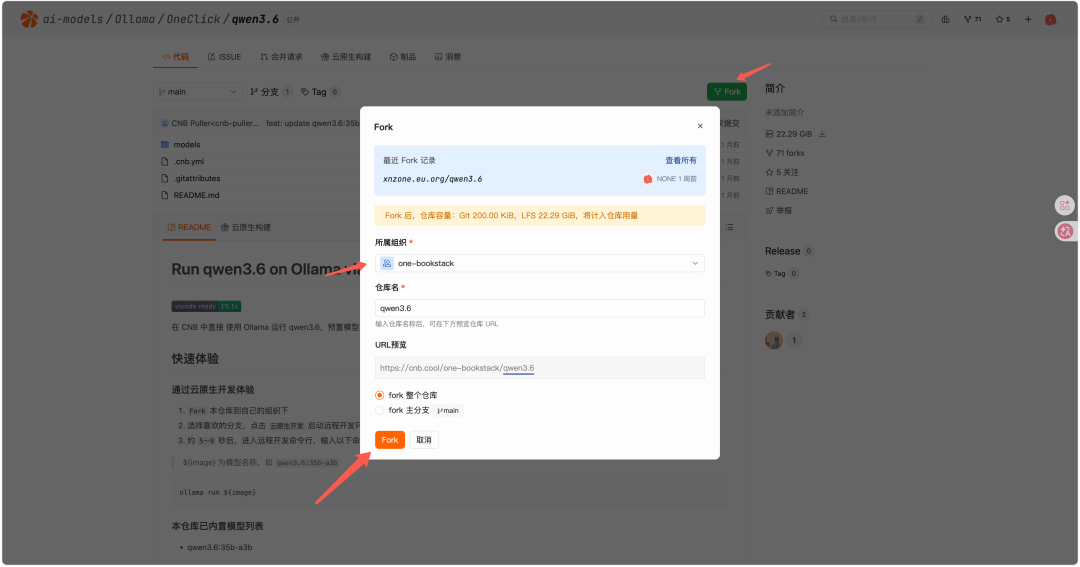Click the bar chart icon in header
This screenshot has height=567, width=1080.
[946, 19]
